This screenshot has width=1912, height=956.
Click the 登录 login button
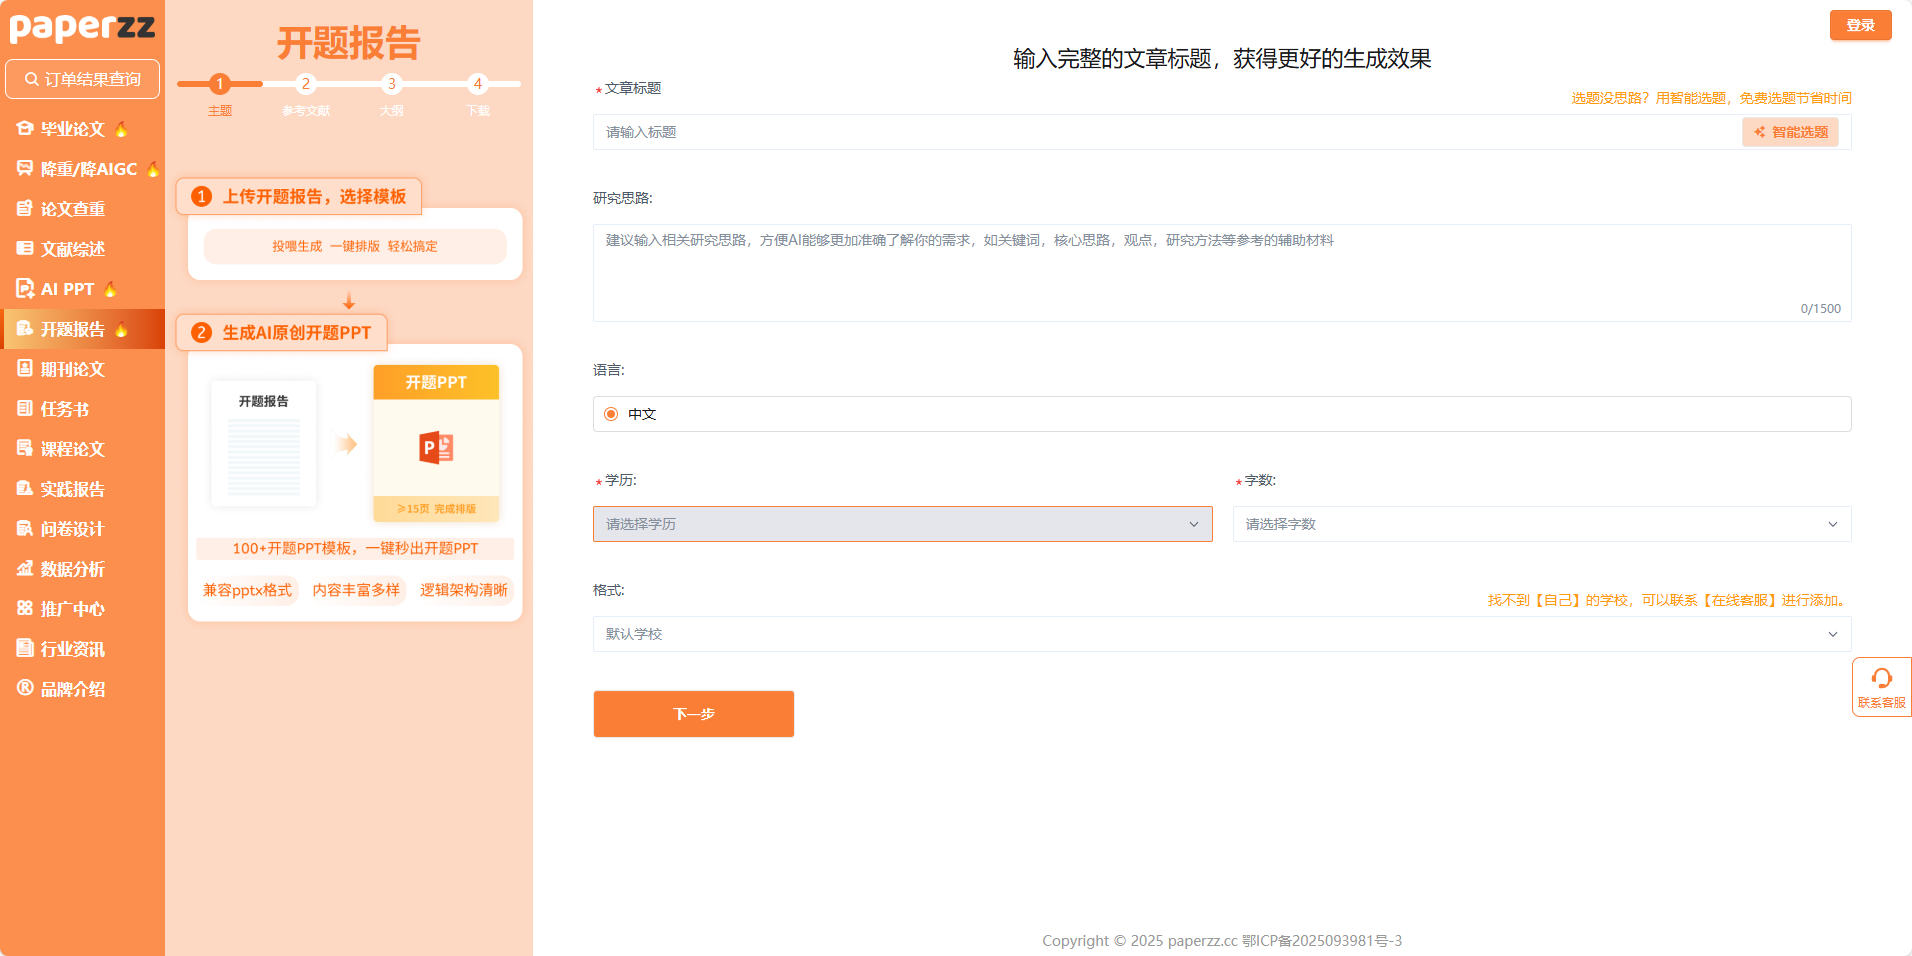click(x=1860, y=25)
